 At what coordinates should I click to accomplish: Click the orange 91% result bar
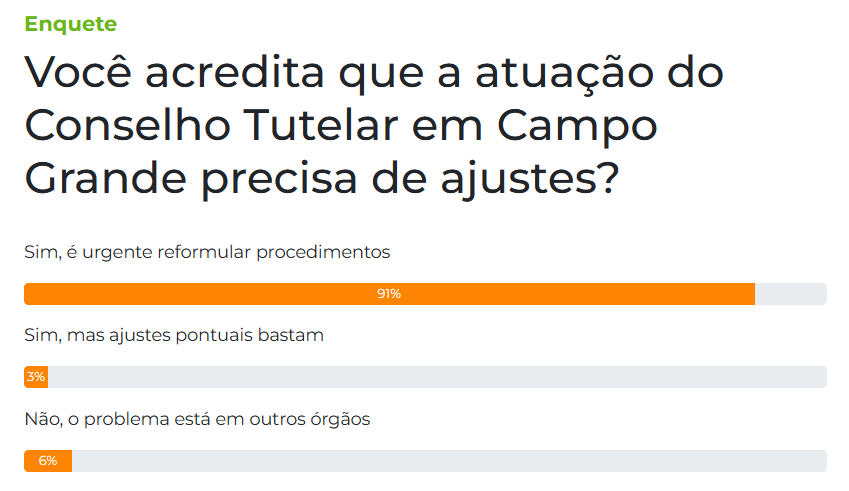pos(389,294)
